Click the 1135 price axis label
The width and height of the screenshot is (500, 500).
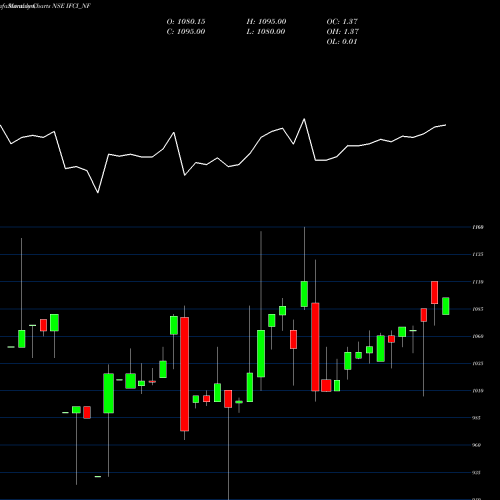[478, 255]
